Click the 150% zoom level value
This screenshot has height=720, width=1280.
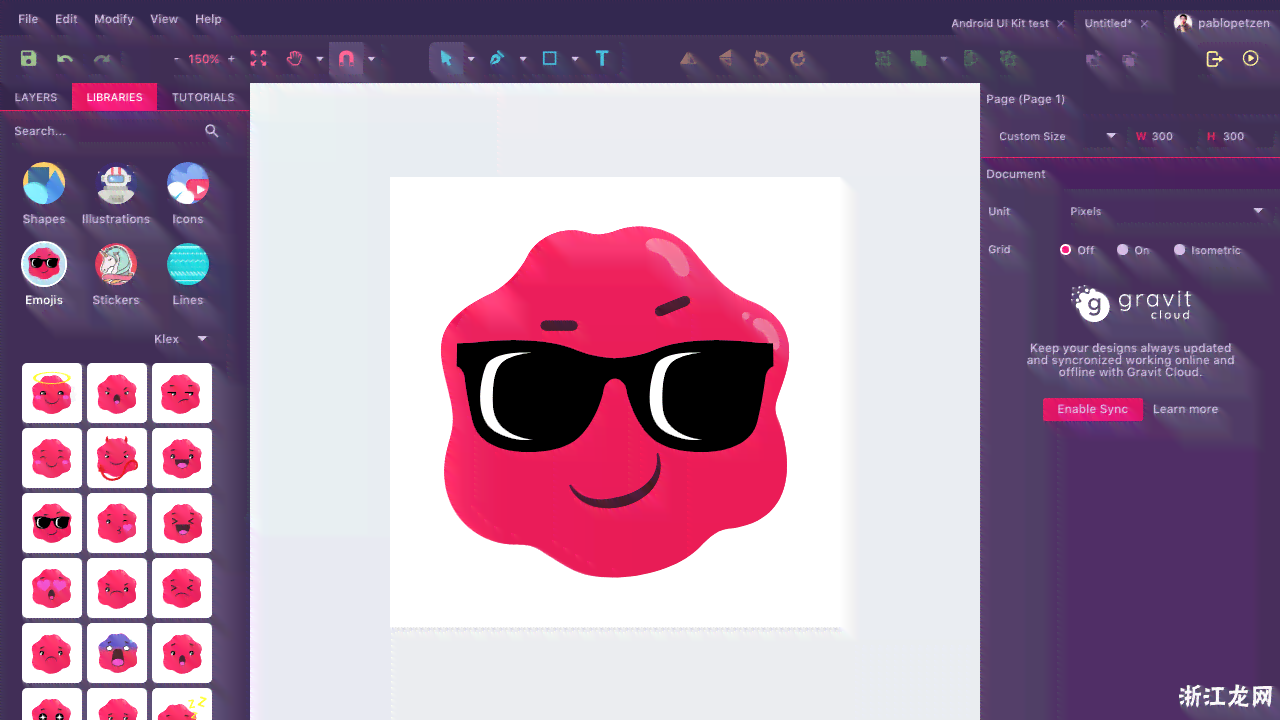(x=204, y=59)
